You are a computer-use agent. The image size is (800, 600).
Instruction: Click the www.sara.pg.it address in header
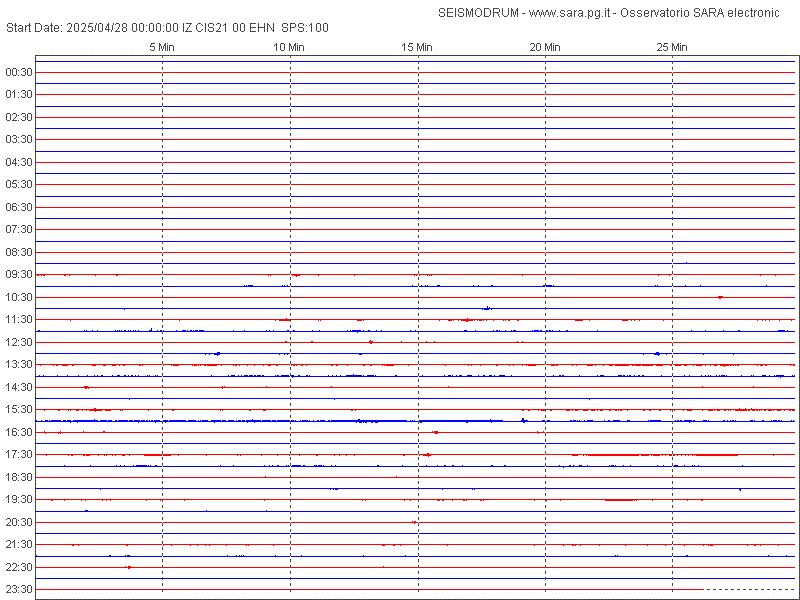pyautogui.click(x=569, y=13)
